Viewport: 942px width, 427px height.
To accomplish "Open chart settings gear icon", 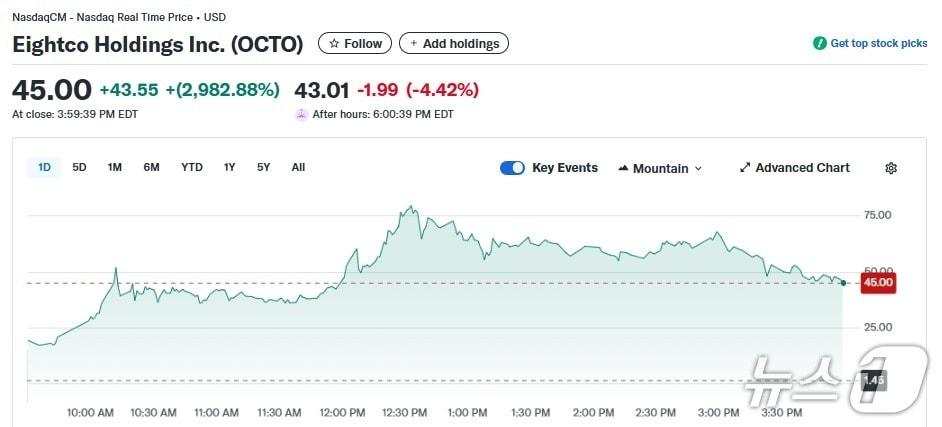I will (891, 168).
